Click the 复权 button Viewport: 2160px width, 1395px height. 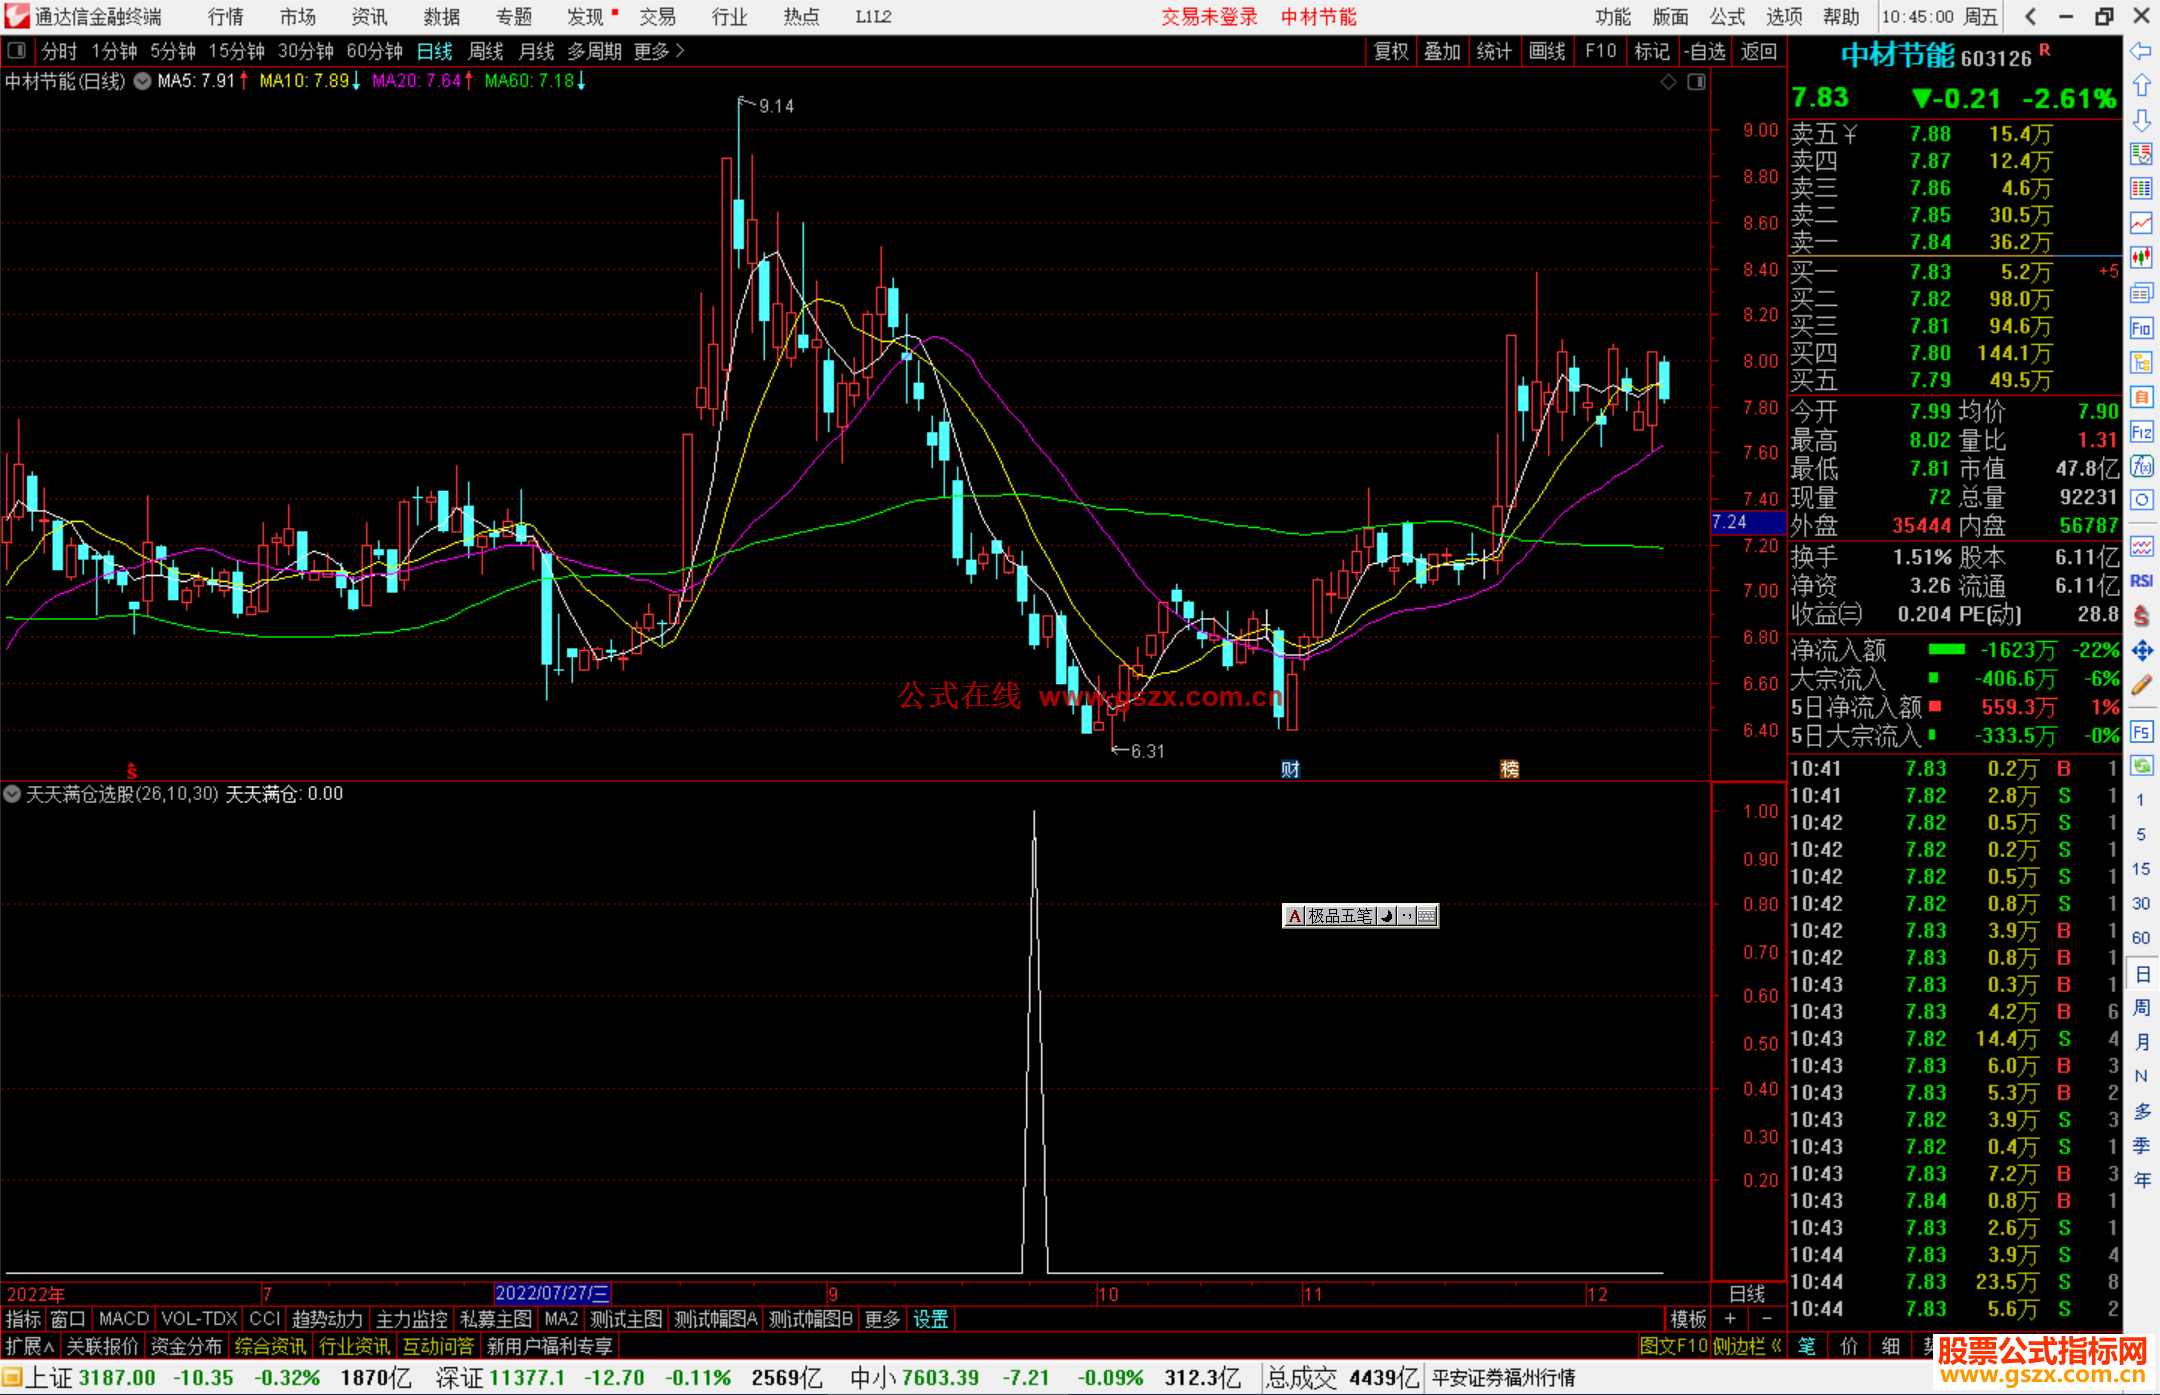(1391, 51)
